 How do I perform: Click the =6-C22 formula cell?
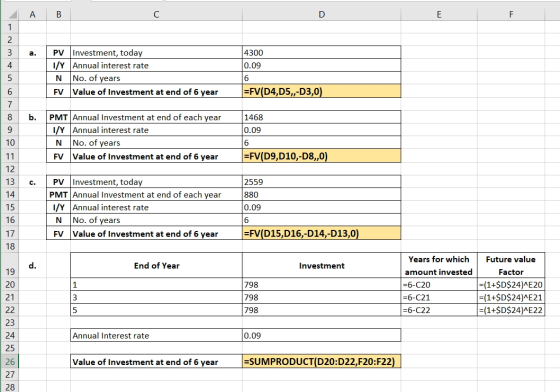coord(439,310)
